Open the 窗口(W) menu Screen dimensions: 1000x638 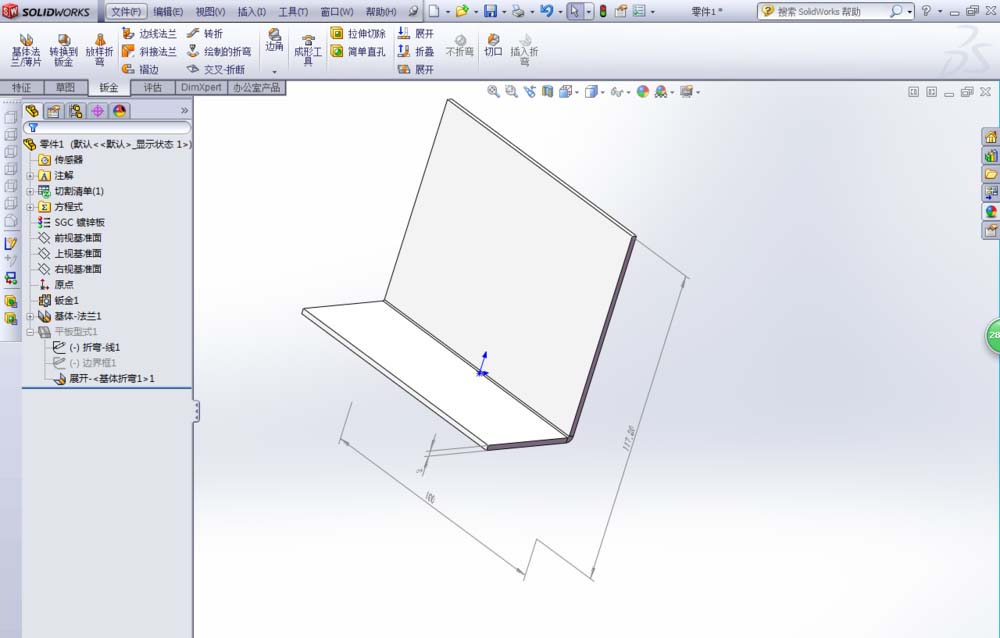point(337,11)
